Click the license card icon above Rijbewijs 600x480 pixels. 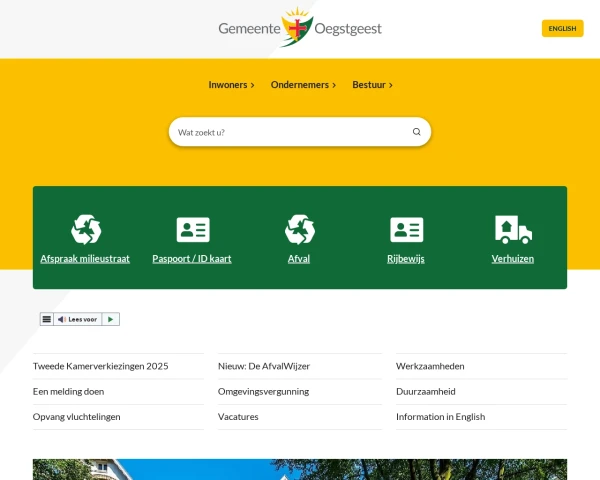point(406,230)
